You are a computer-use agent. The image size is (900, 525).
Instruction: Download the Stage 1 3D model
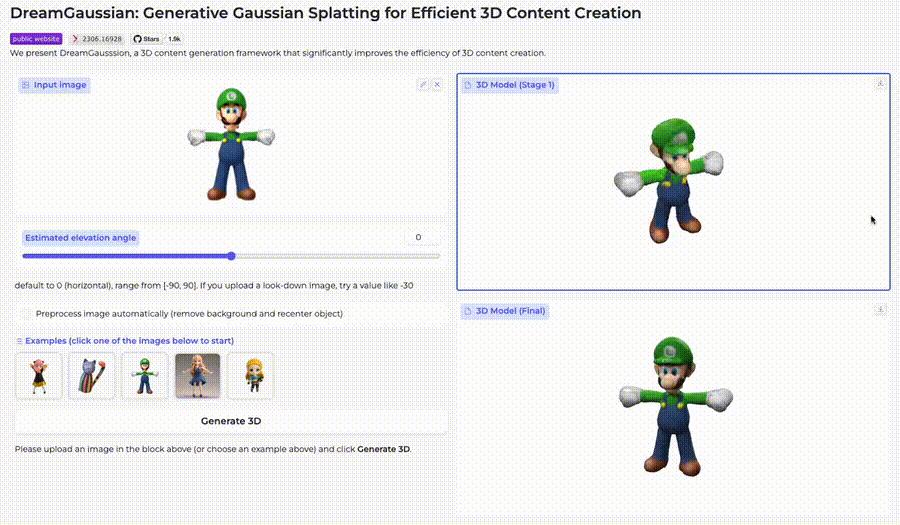(x=880, y=84)
